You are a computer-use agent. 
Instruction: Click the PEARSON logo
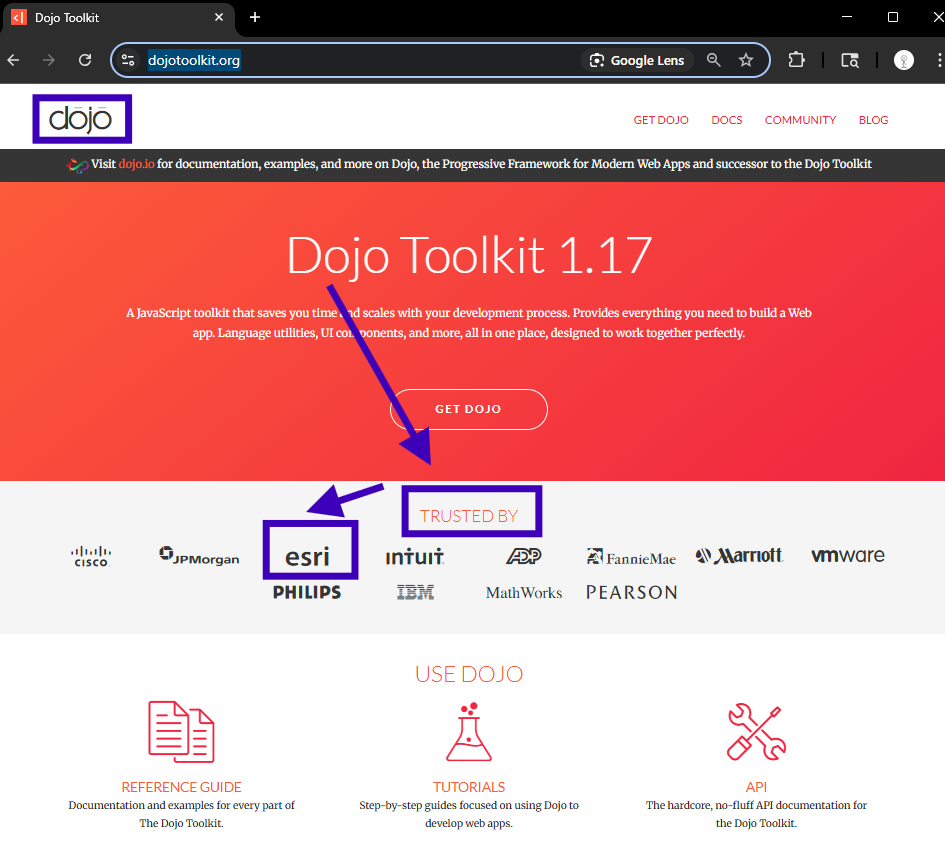coord(632,592)
